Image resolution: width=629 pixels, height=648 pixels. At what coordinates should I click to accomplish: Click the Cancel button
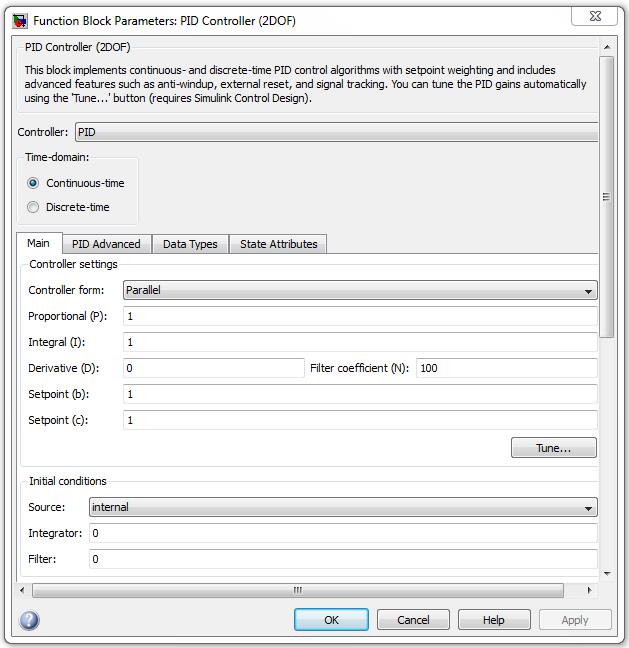pos(413,620)
